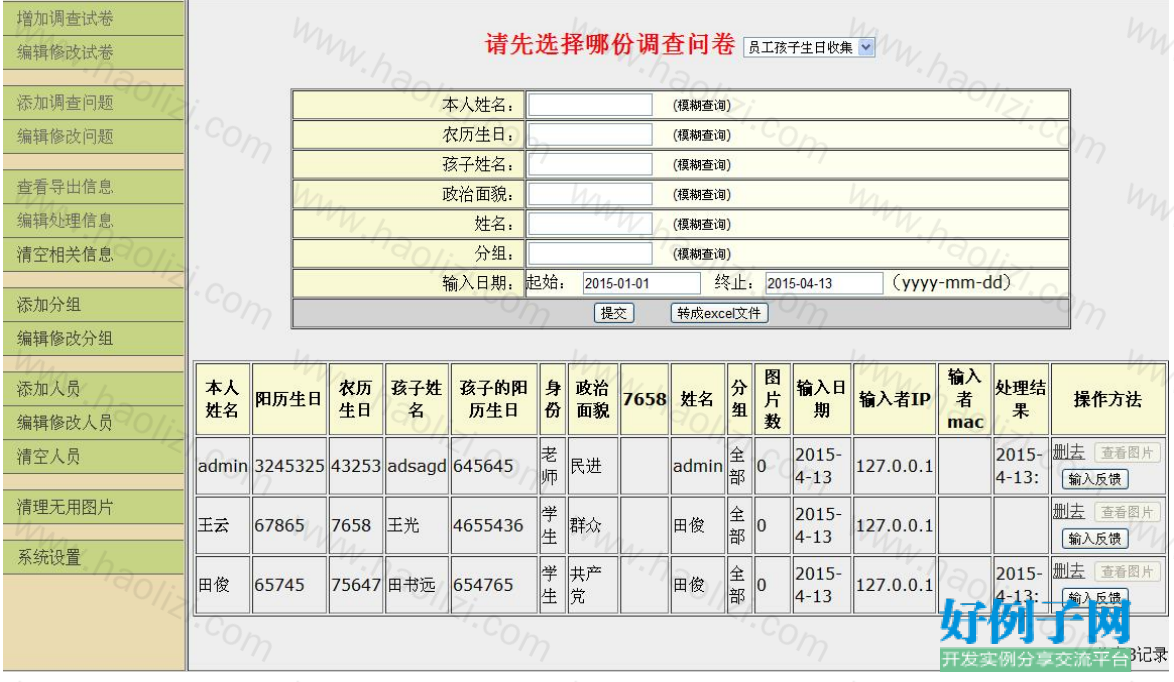Image resolution: width=1174 pixels, height=682 pixels.
Task: Submit the query with 提交 button
Action: [x=614, y=313]
